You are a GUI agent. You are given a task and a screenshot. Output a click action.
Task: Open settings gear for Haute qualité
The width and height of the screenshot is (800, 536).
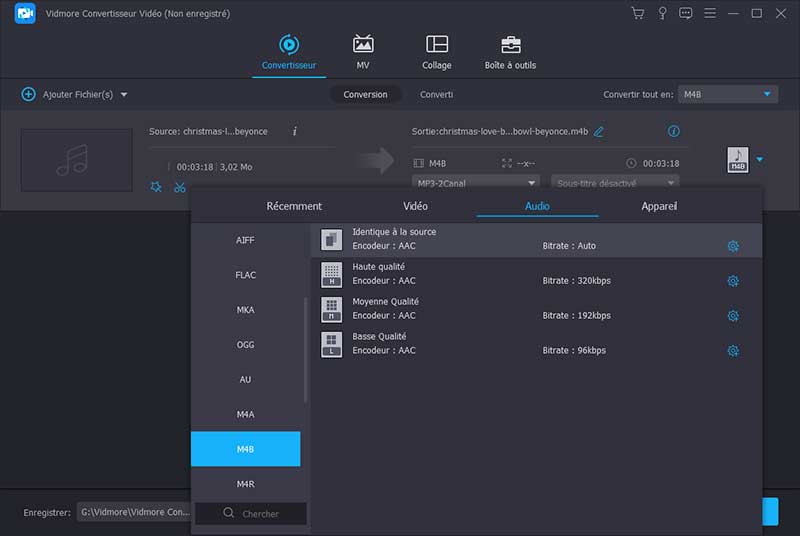tap(733, 281)
